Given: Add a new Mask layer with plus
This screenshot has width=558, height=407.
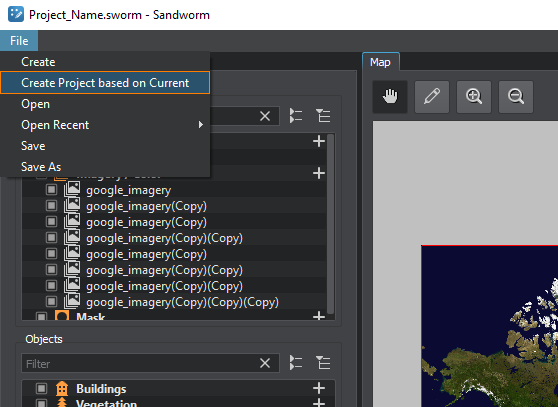Looking at the screenshot, I should [319, 316].
